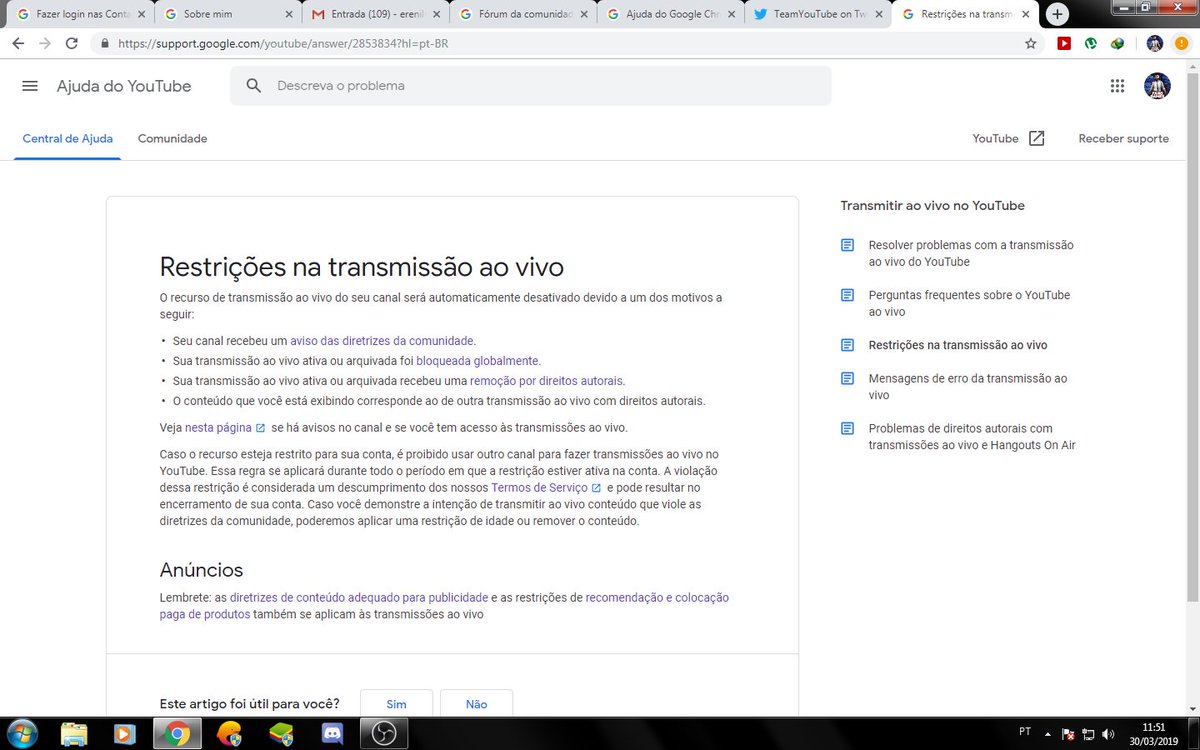This screenshot has height=750, width=1200.
Task: Click the orange Chrome update alert icon
Action: click(1182, 44)
